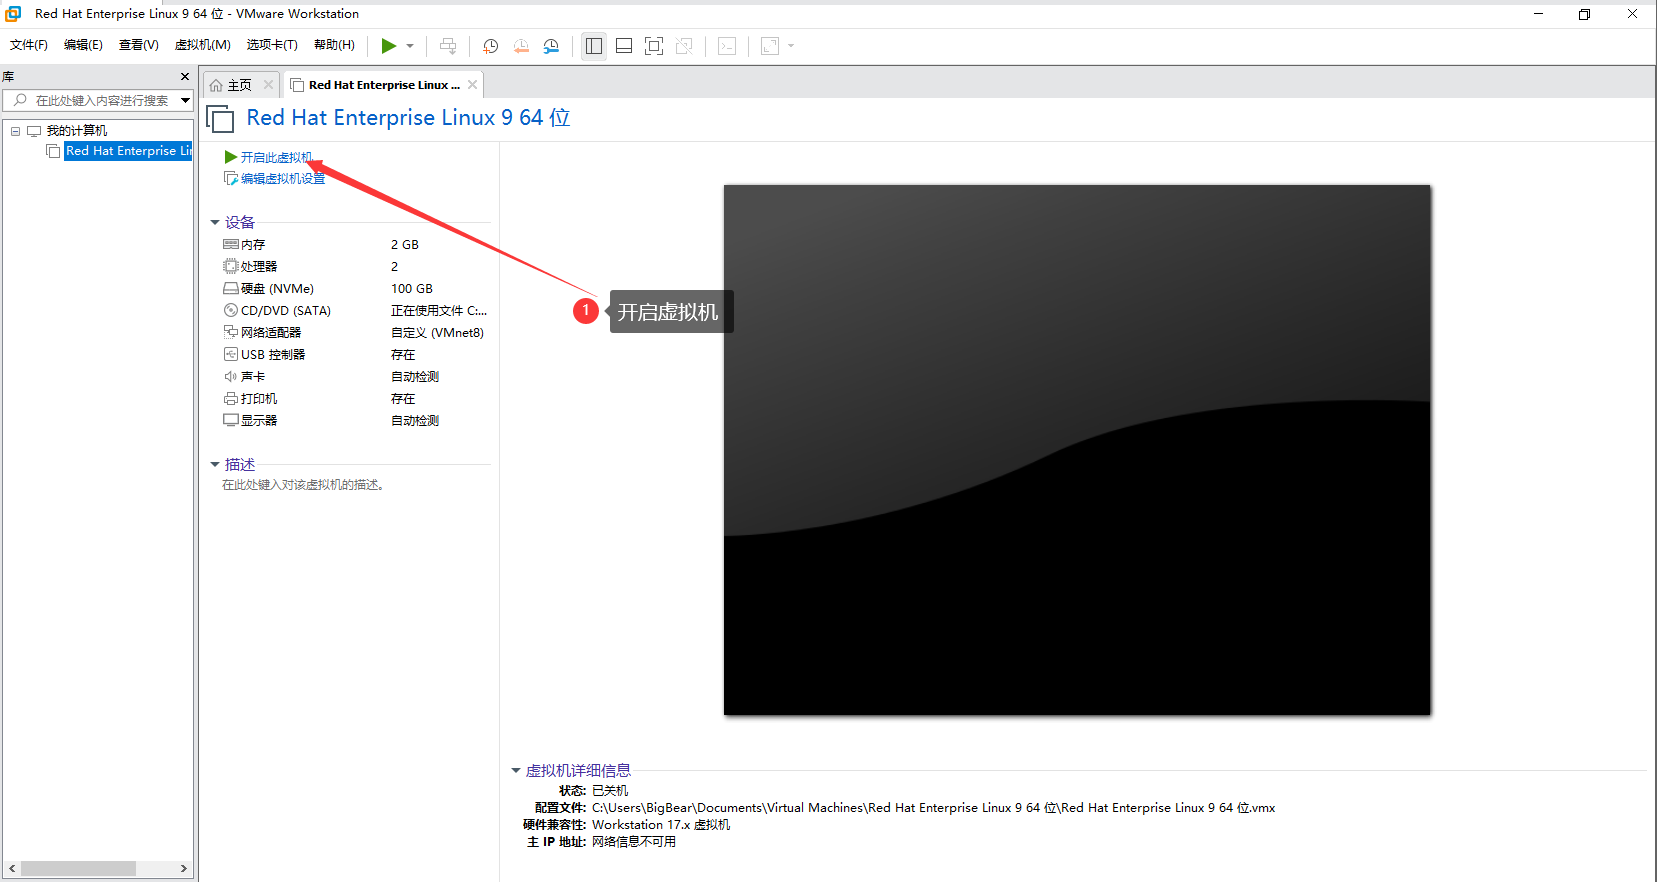Open the stretch display dropdown arrow

791,46
